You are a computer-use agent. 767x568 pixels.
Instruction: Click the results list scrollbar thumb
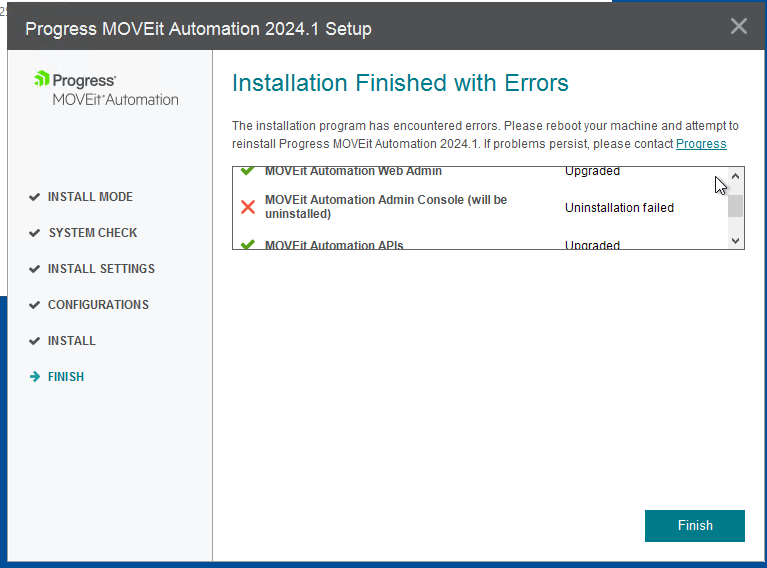click(x=735, y=205)
